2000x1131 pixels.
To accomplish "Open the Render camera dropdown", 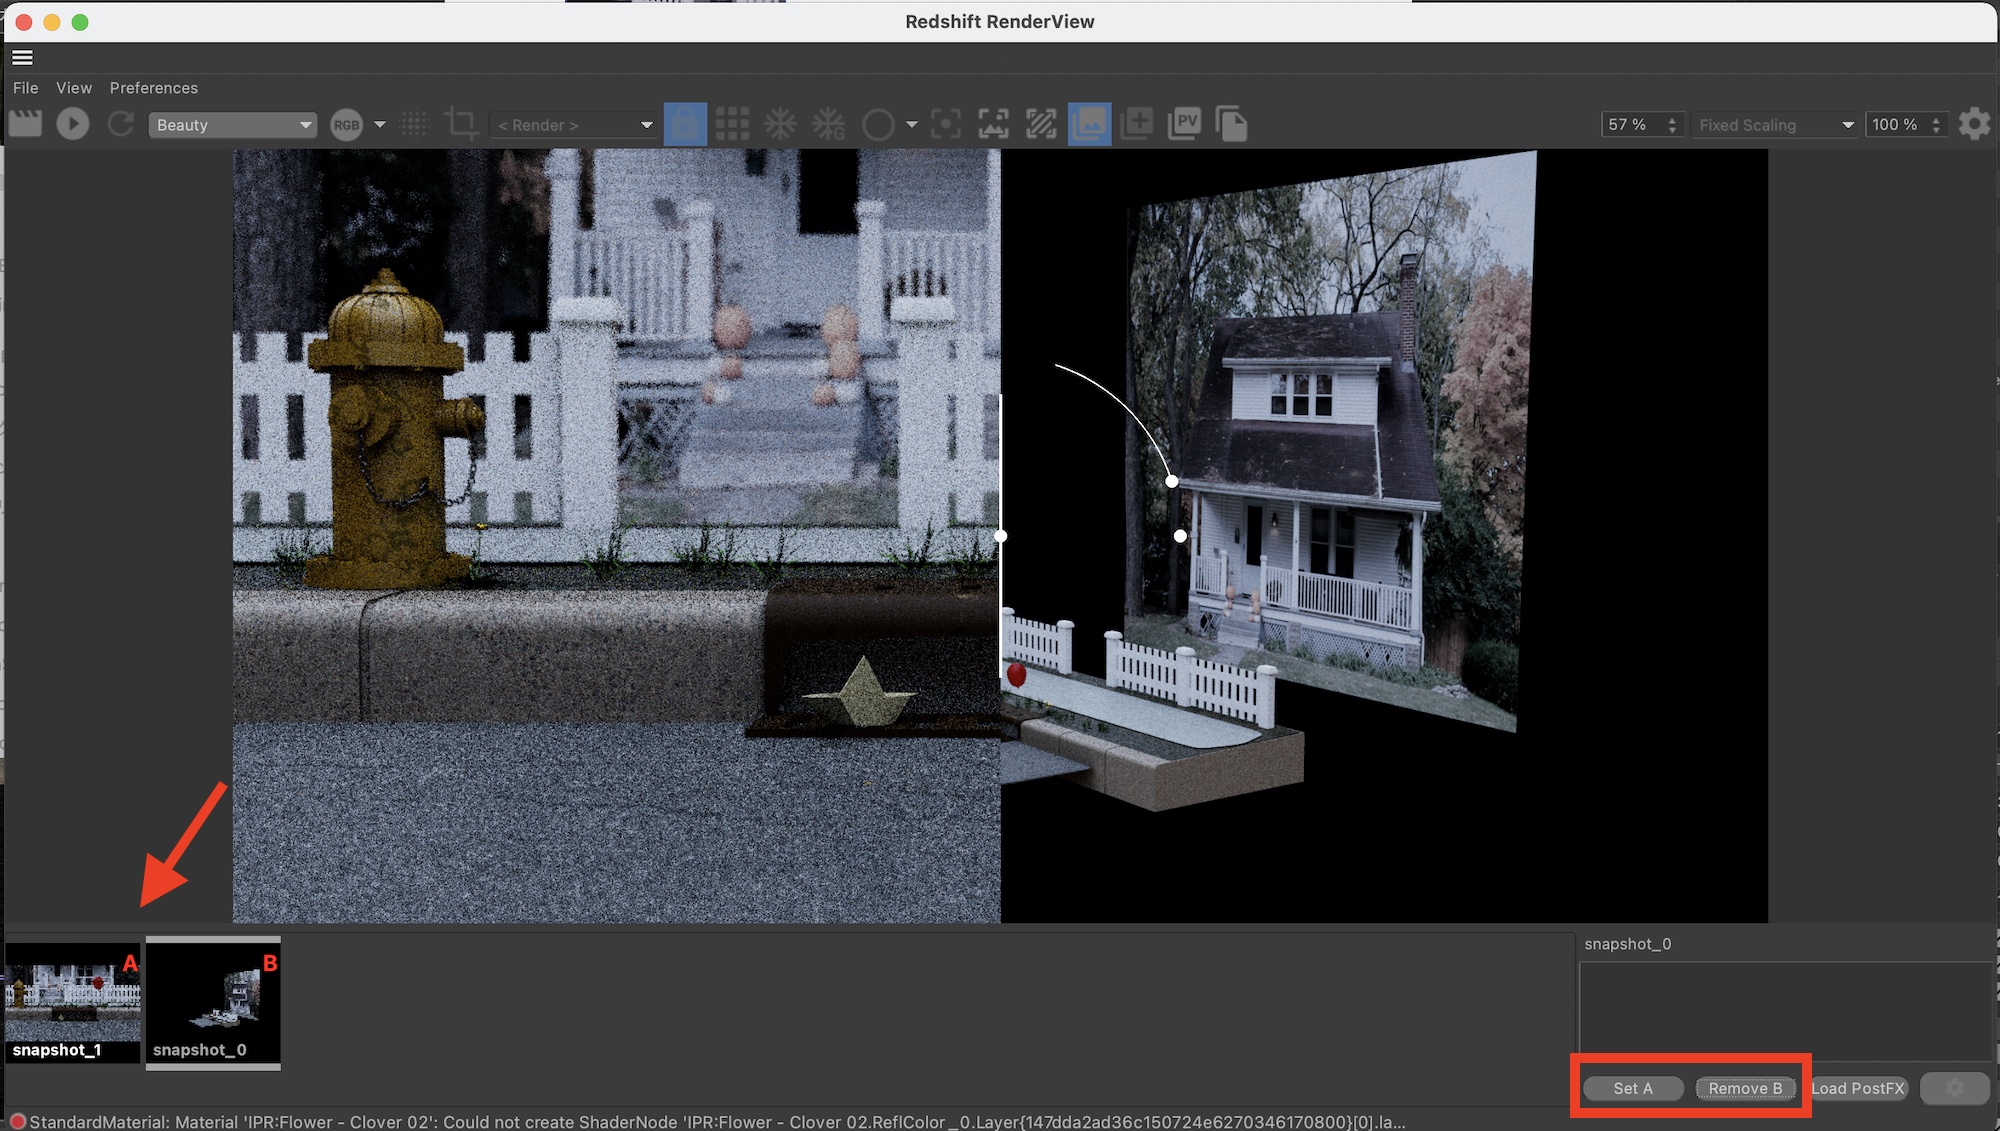I will click(575, 125).
